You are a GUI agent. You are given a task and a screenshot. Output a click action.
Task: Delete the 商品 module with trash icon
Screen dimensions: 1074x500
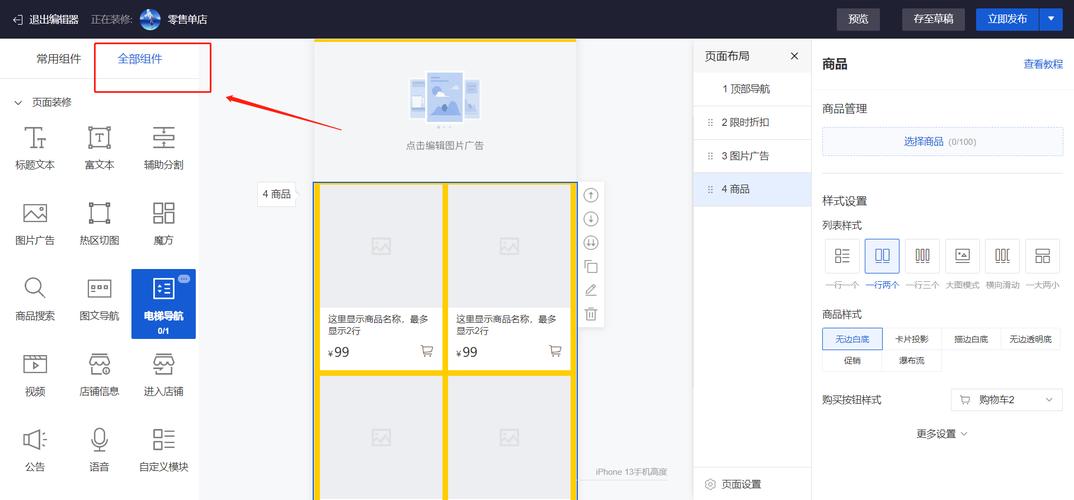(590, 314)
